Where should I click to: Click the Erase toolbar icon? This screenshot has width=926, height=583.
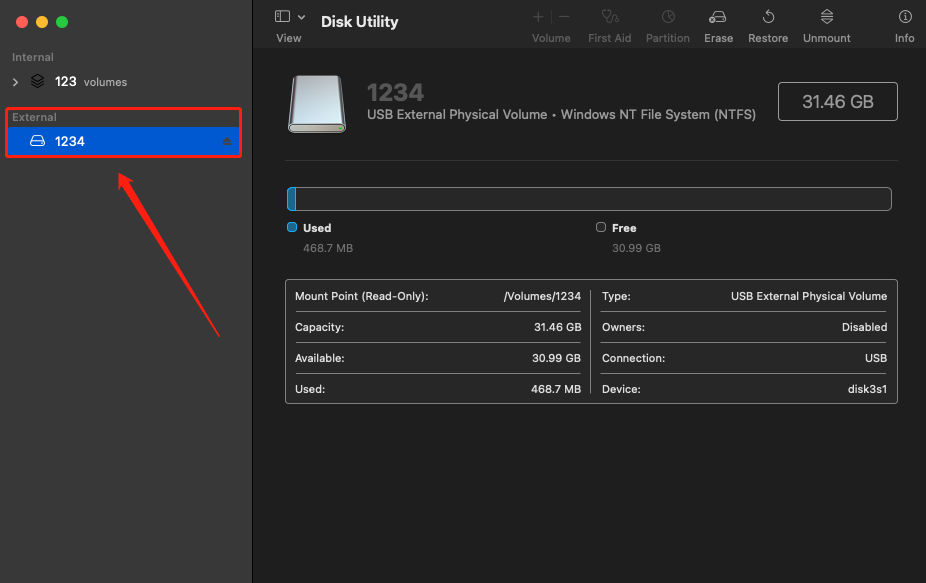(718, 17)
